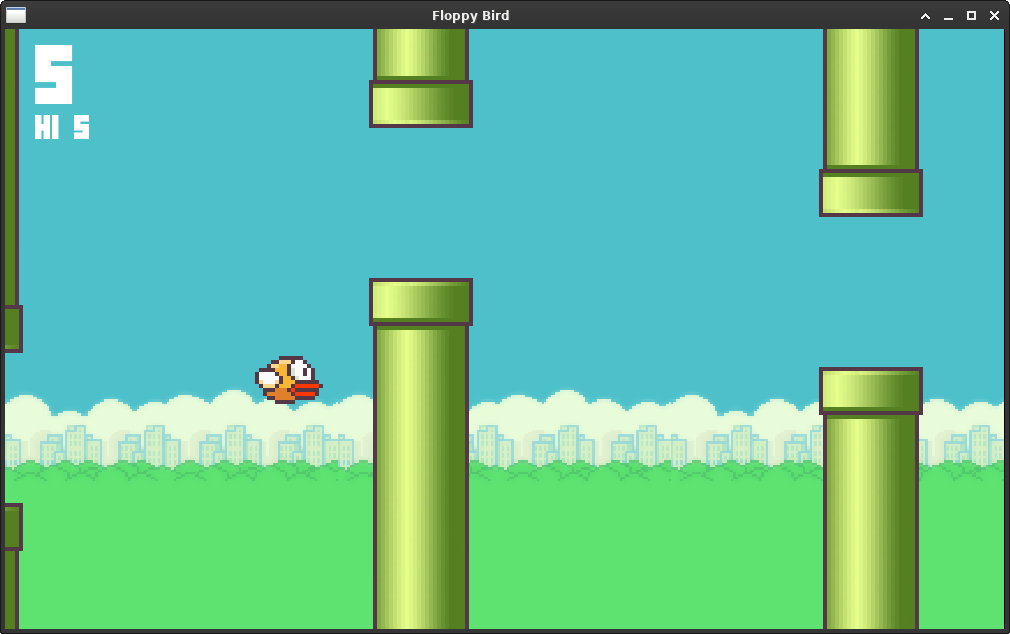Click the "Floppy Bird" window title
Image resolution: width=1010 pixels, height=634 pixels.
pyautogui.click(x=470, y=15)
